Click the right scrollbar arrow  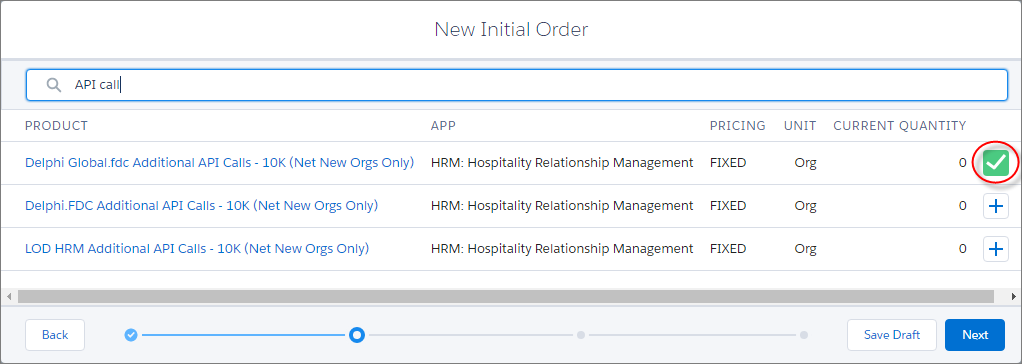pos(1013,297)
